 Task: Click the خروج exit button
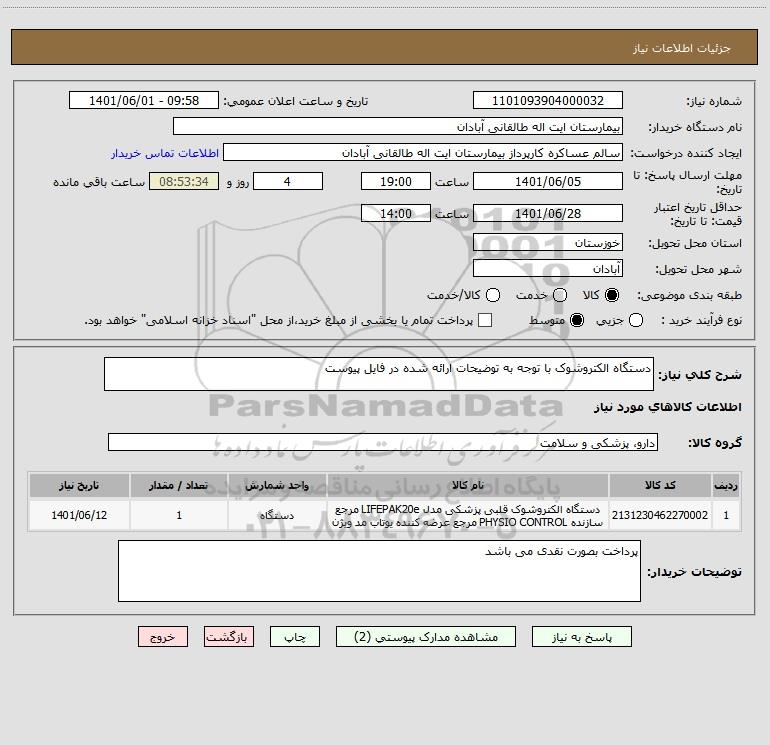point(163,637)
